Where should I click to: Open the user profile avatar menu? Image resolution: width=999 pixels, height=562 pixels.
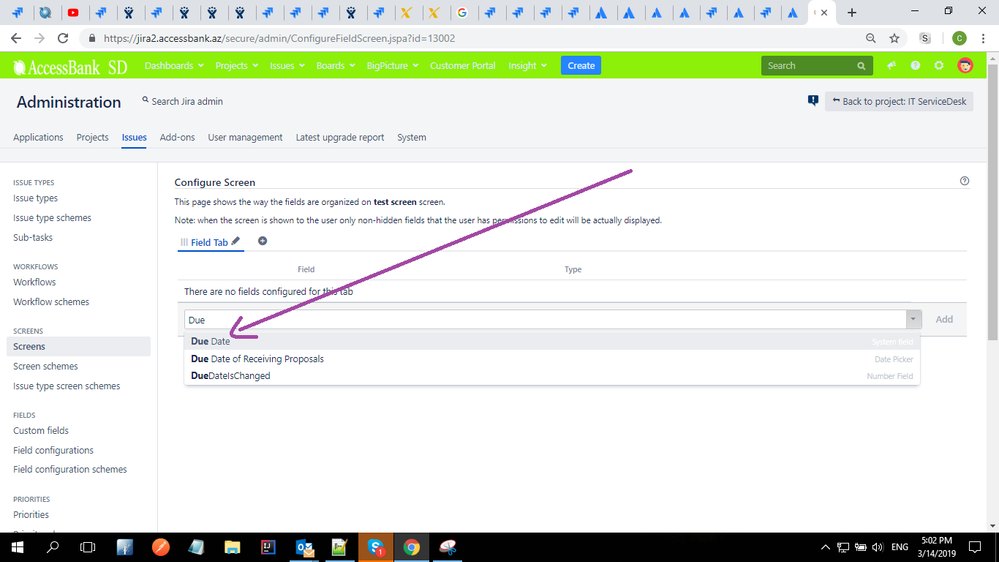point(965,66)
